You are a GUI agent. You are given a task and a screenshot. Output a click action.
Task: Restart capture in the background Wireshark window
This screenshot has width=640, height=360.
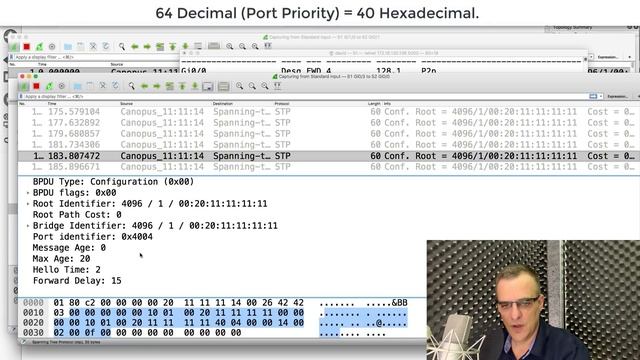click(x=39, y=47)
